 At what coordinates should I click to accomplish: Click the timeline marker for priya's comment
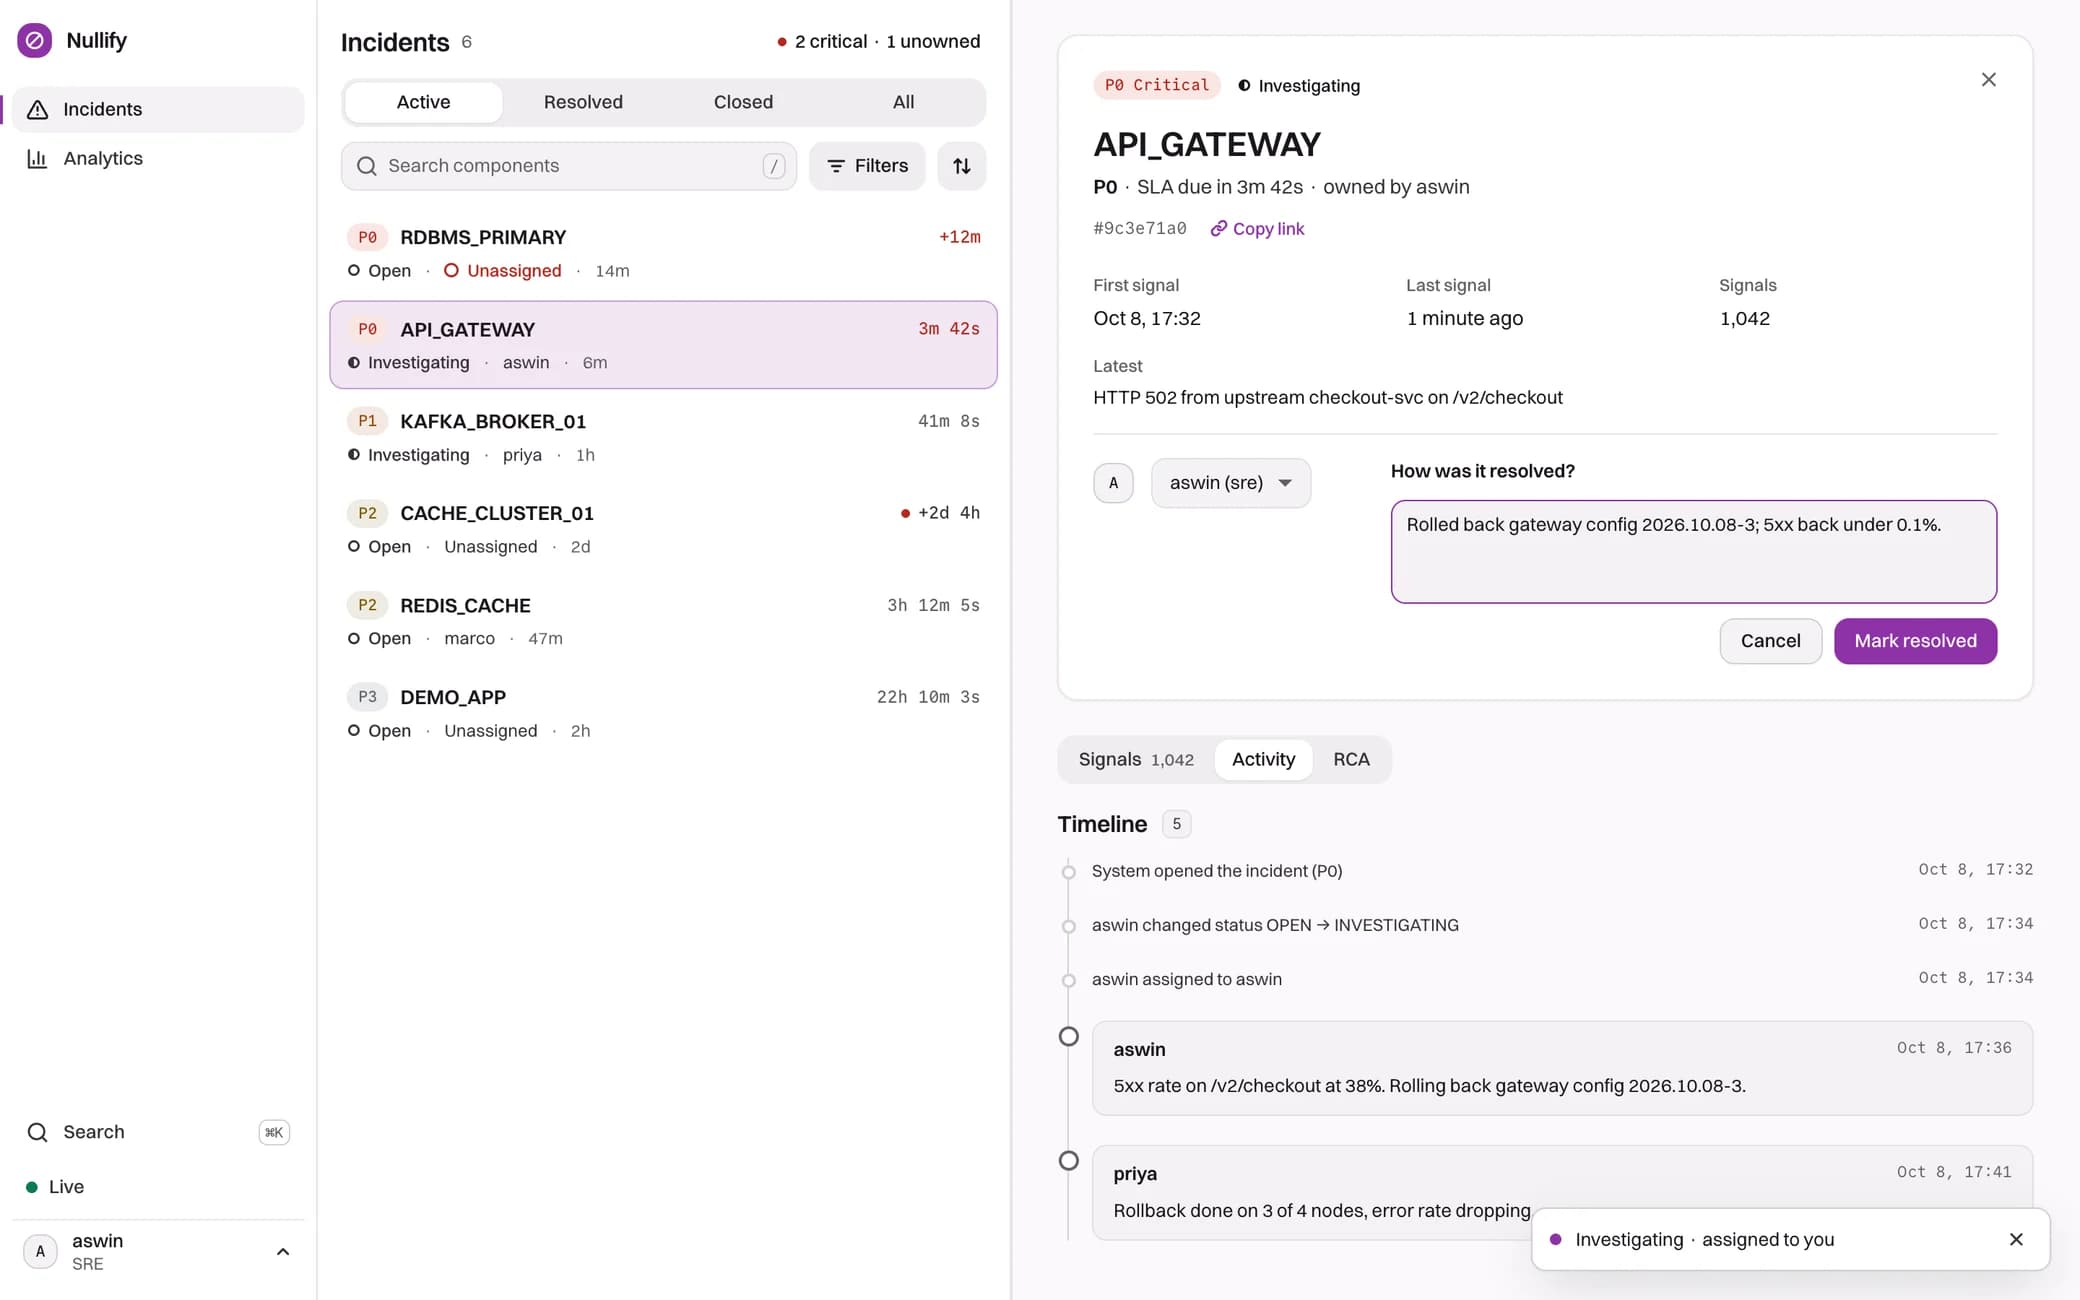pyautogui.click(x=1068, y=1161)
